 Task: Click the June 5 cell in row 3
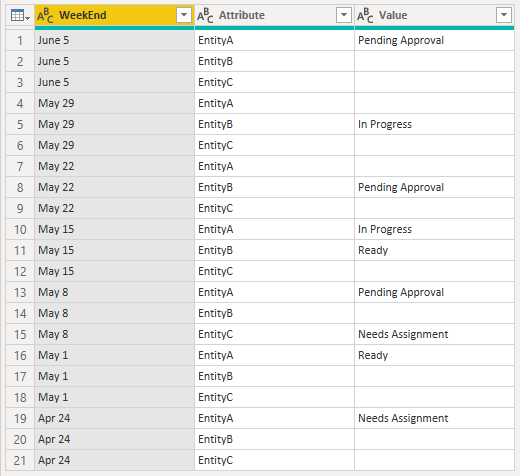[114, 83]
